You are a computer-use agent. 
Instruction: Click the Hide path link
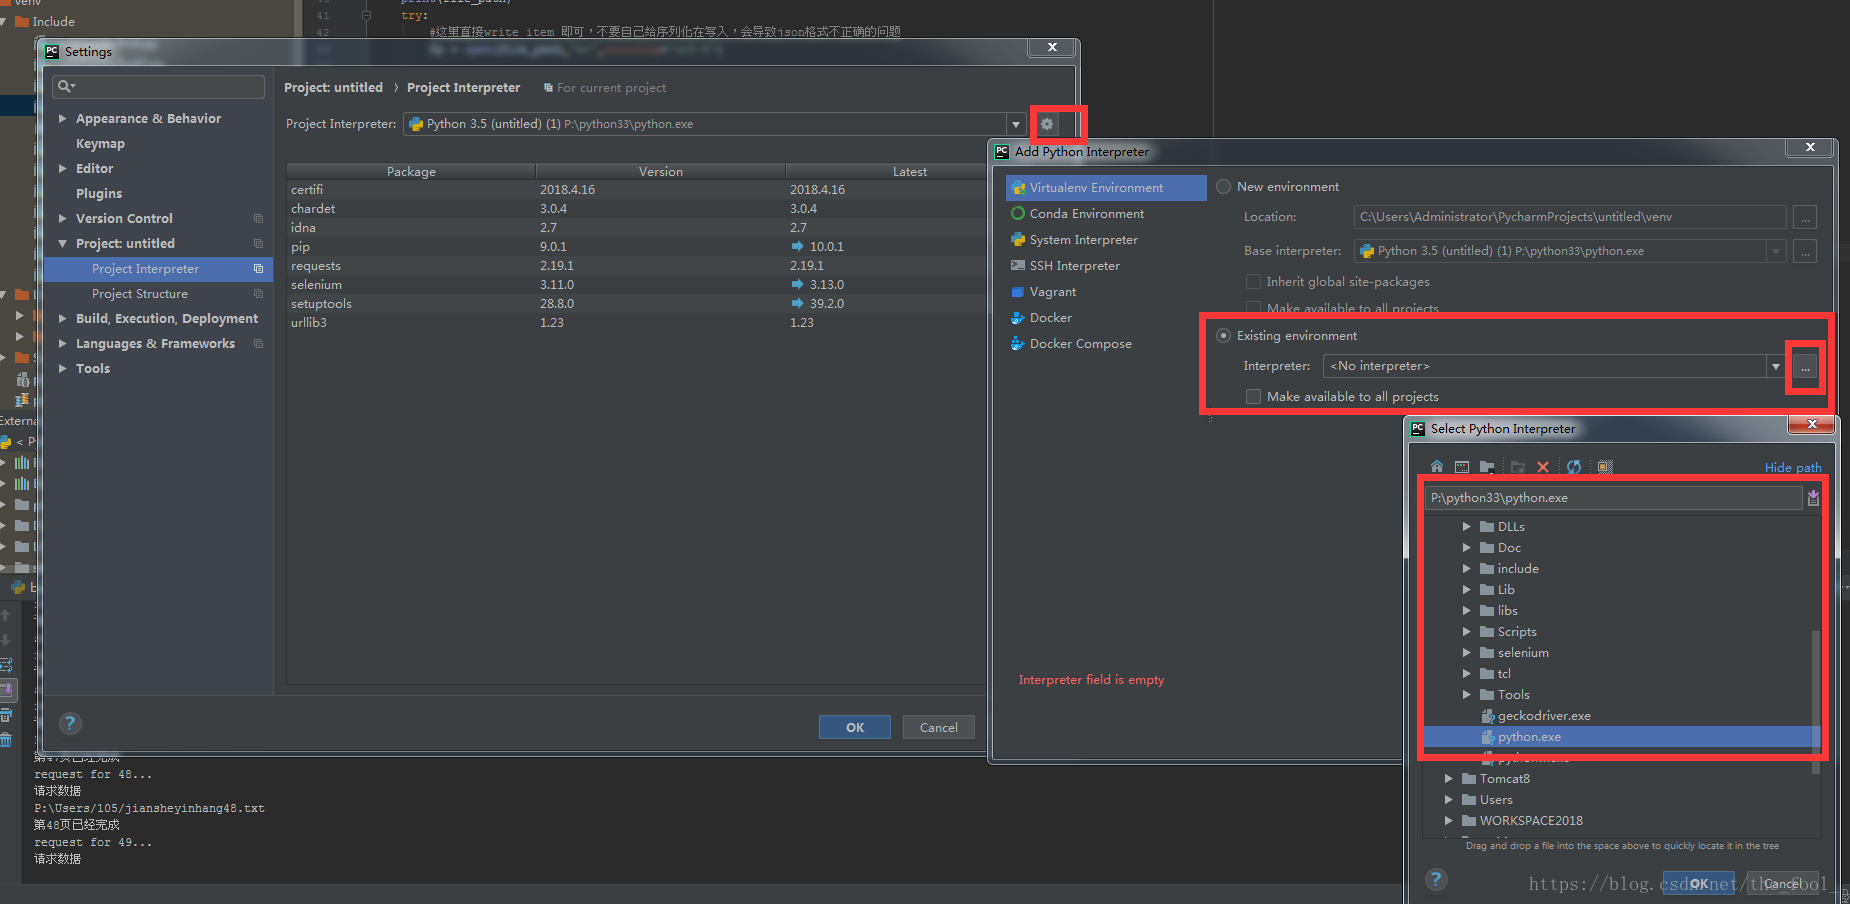(1793, 468)
